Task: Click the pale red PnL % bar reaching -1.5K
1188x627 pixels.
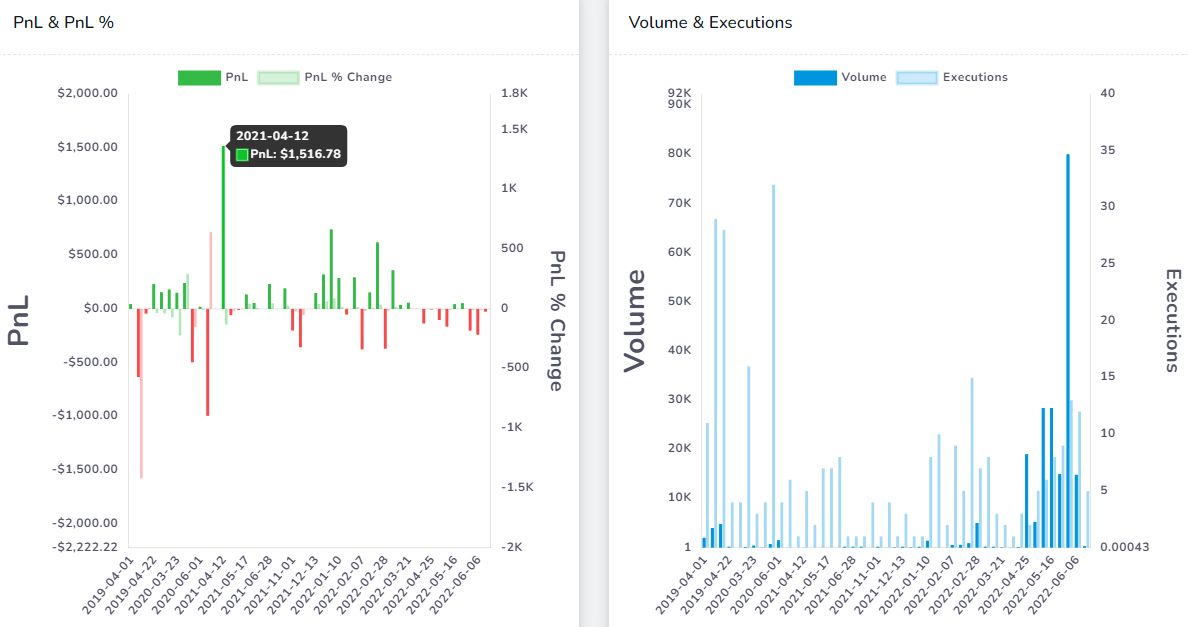Action: [142, 393]
